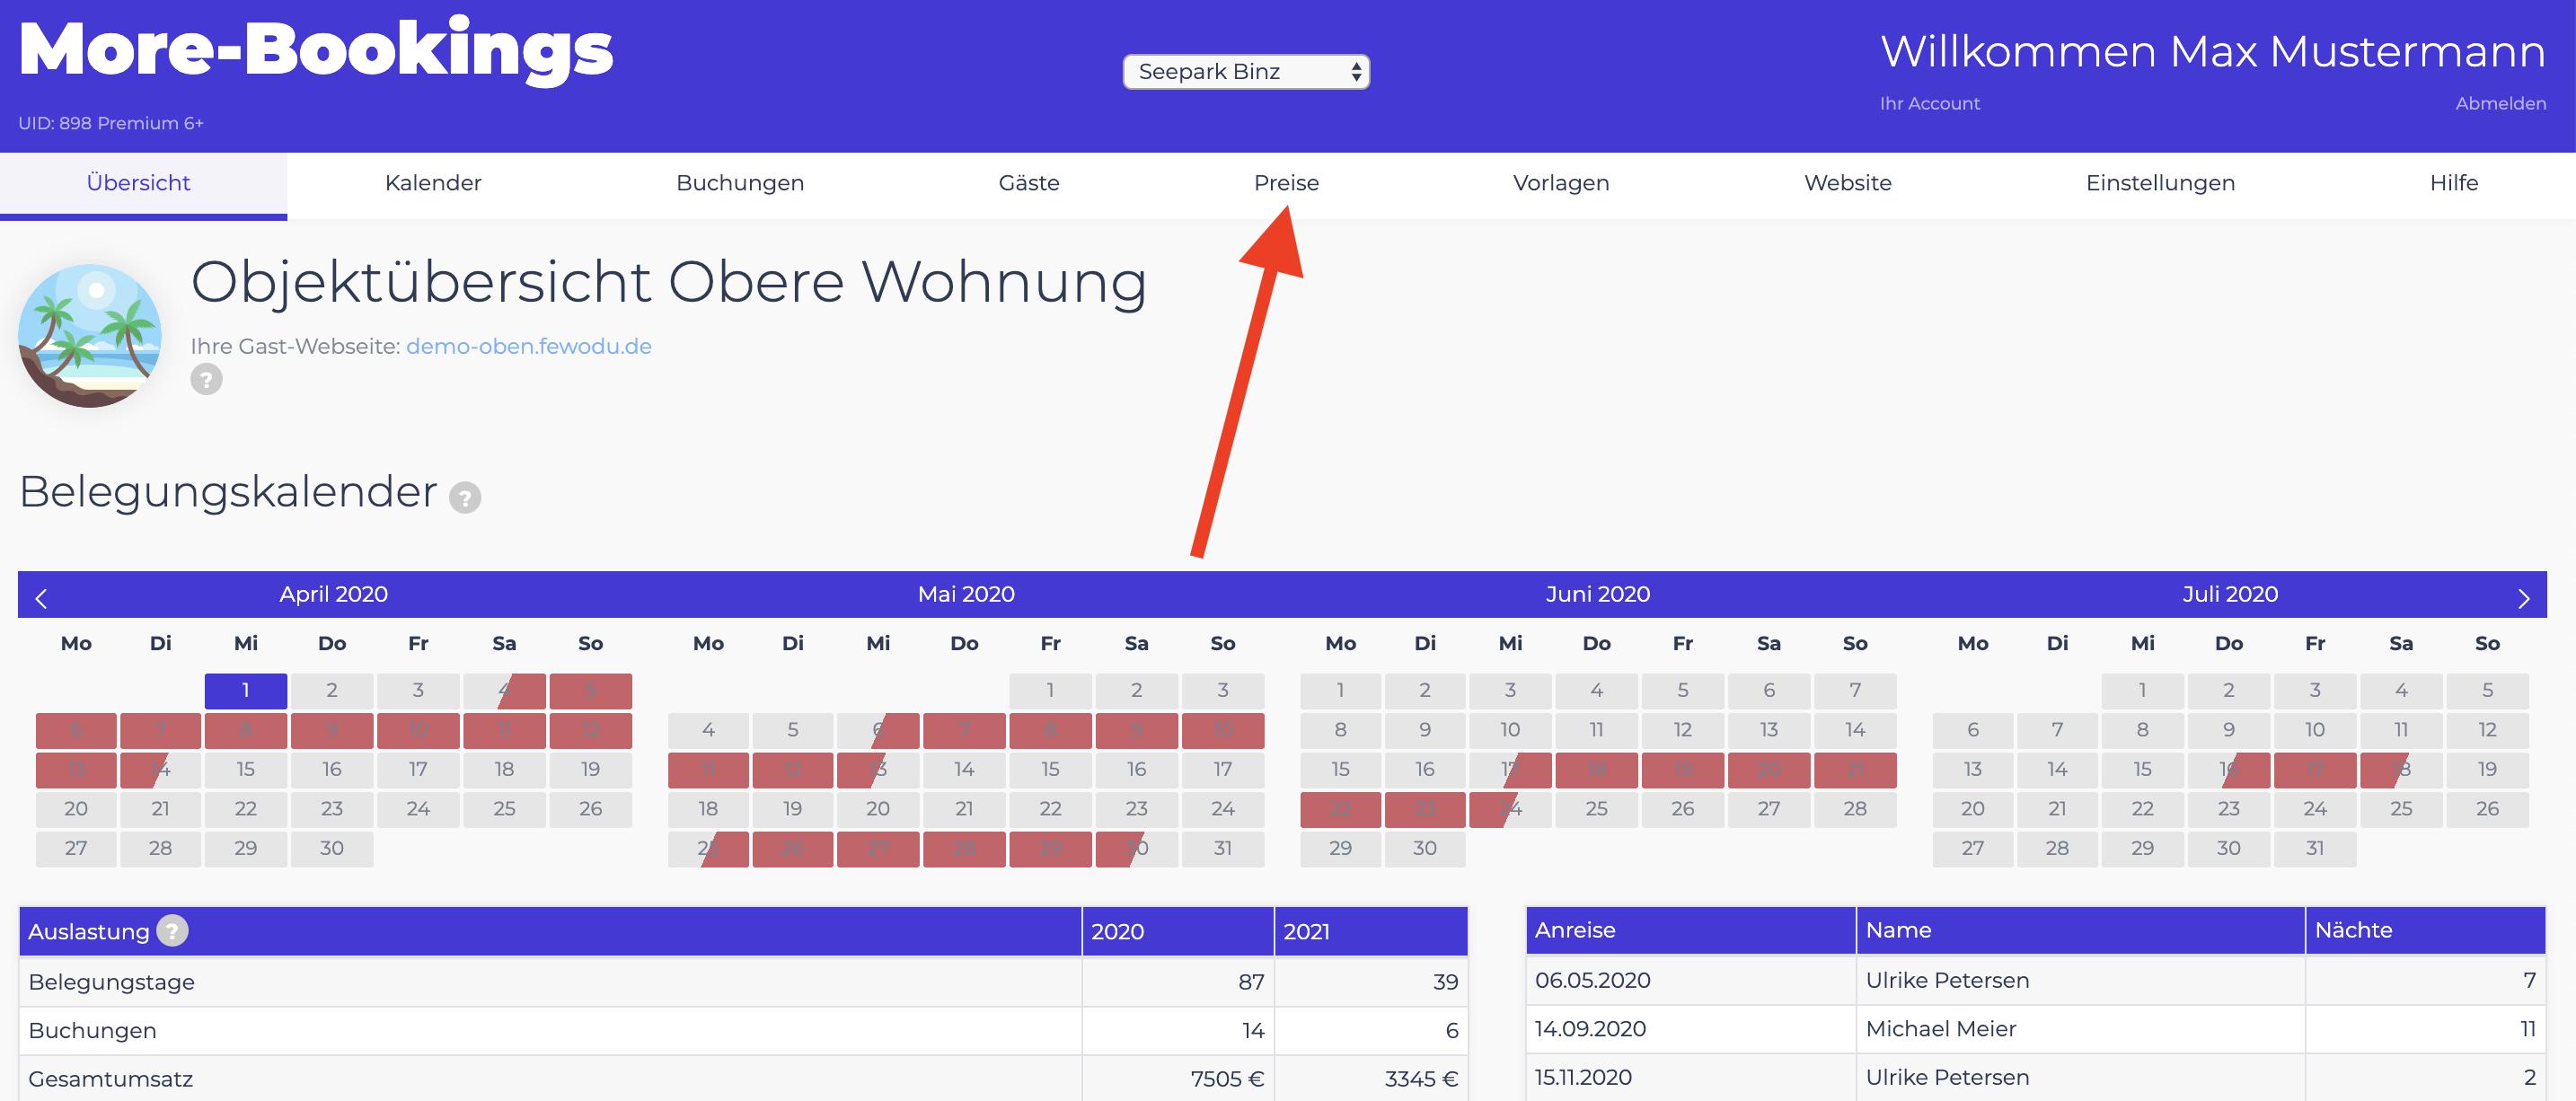
Task: Select highlighted April 1 in the calendar
Action: coord(245,690)
